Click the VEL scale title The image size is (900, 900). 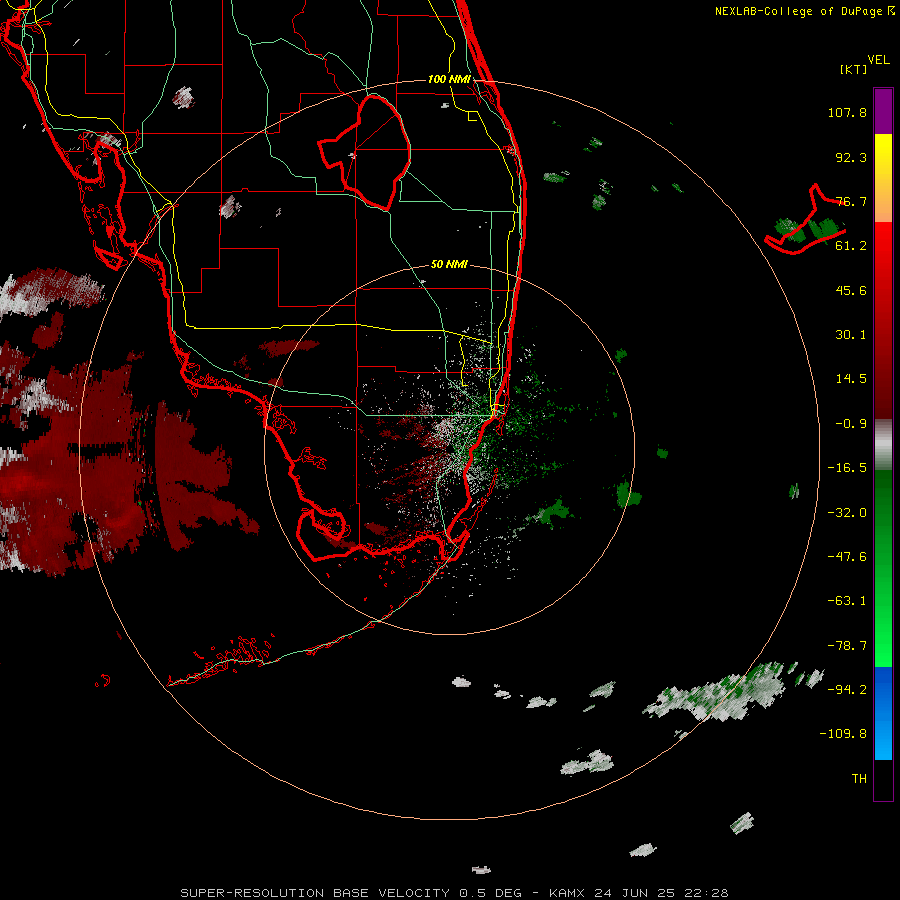(x=878, y=60)
